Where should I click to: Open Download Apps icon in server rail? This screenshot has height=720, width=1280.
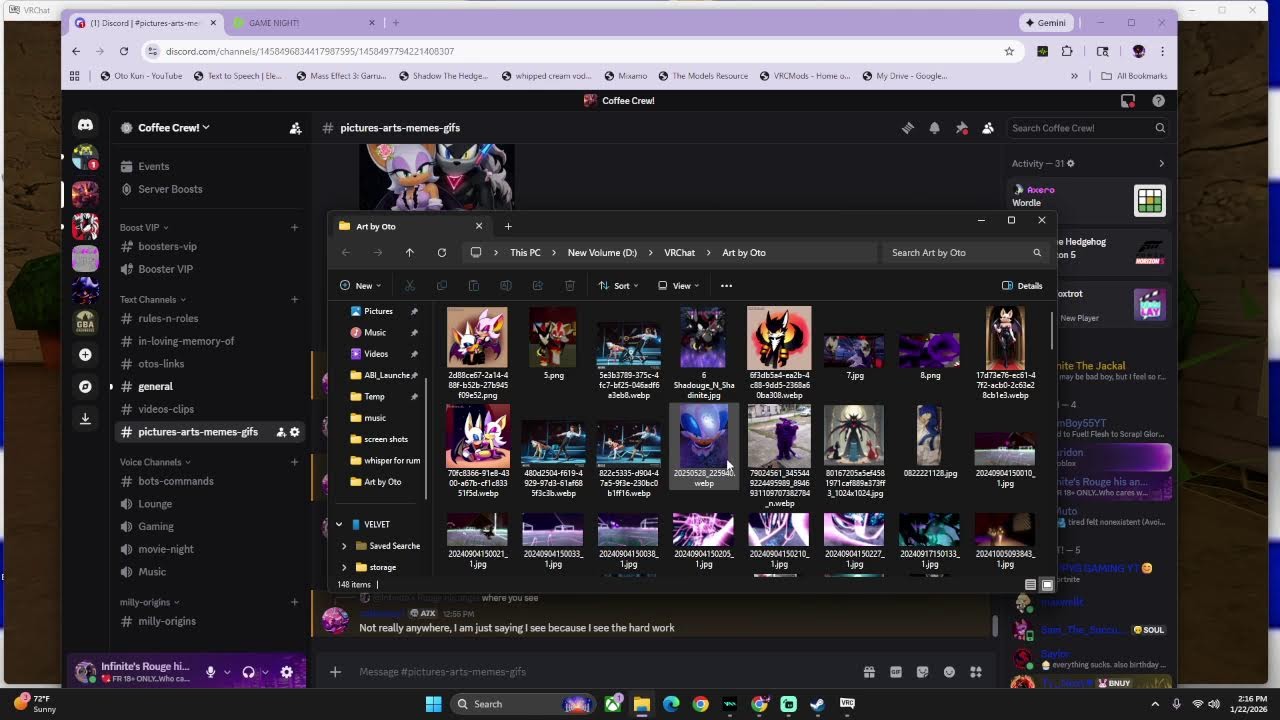(85, 418)
